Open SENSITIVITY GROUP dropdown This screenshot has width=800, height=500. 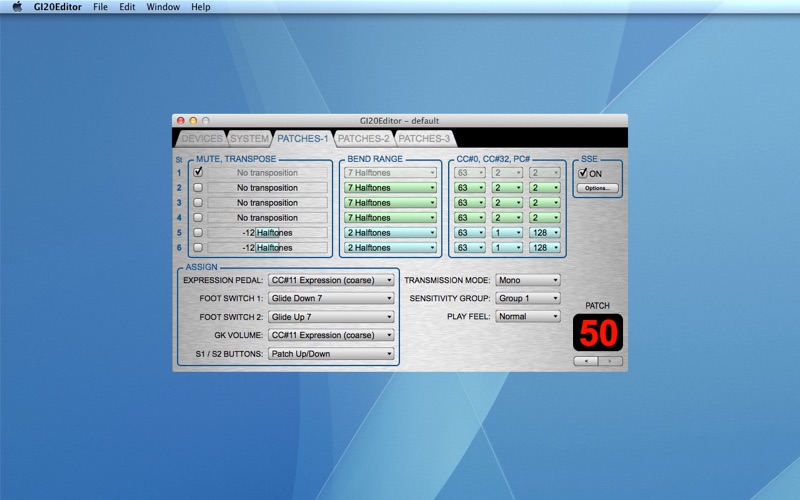click(528, 298)
